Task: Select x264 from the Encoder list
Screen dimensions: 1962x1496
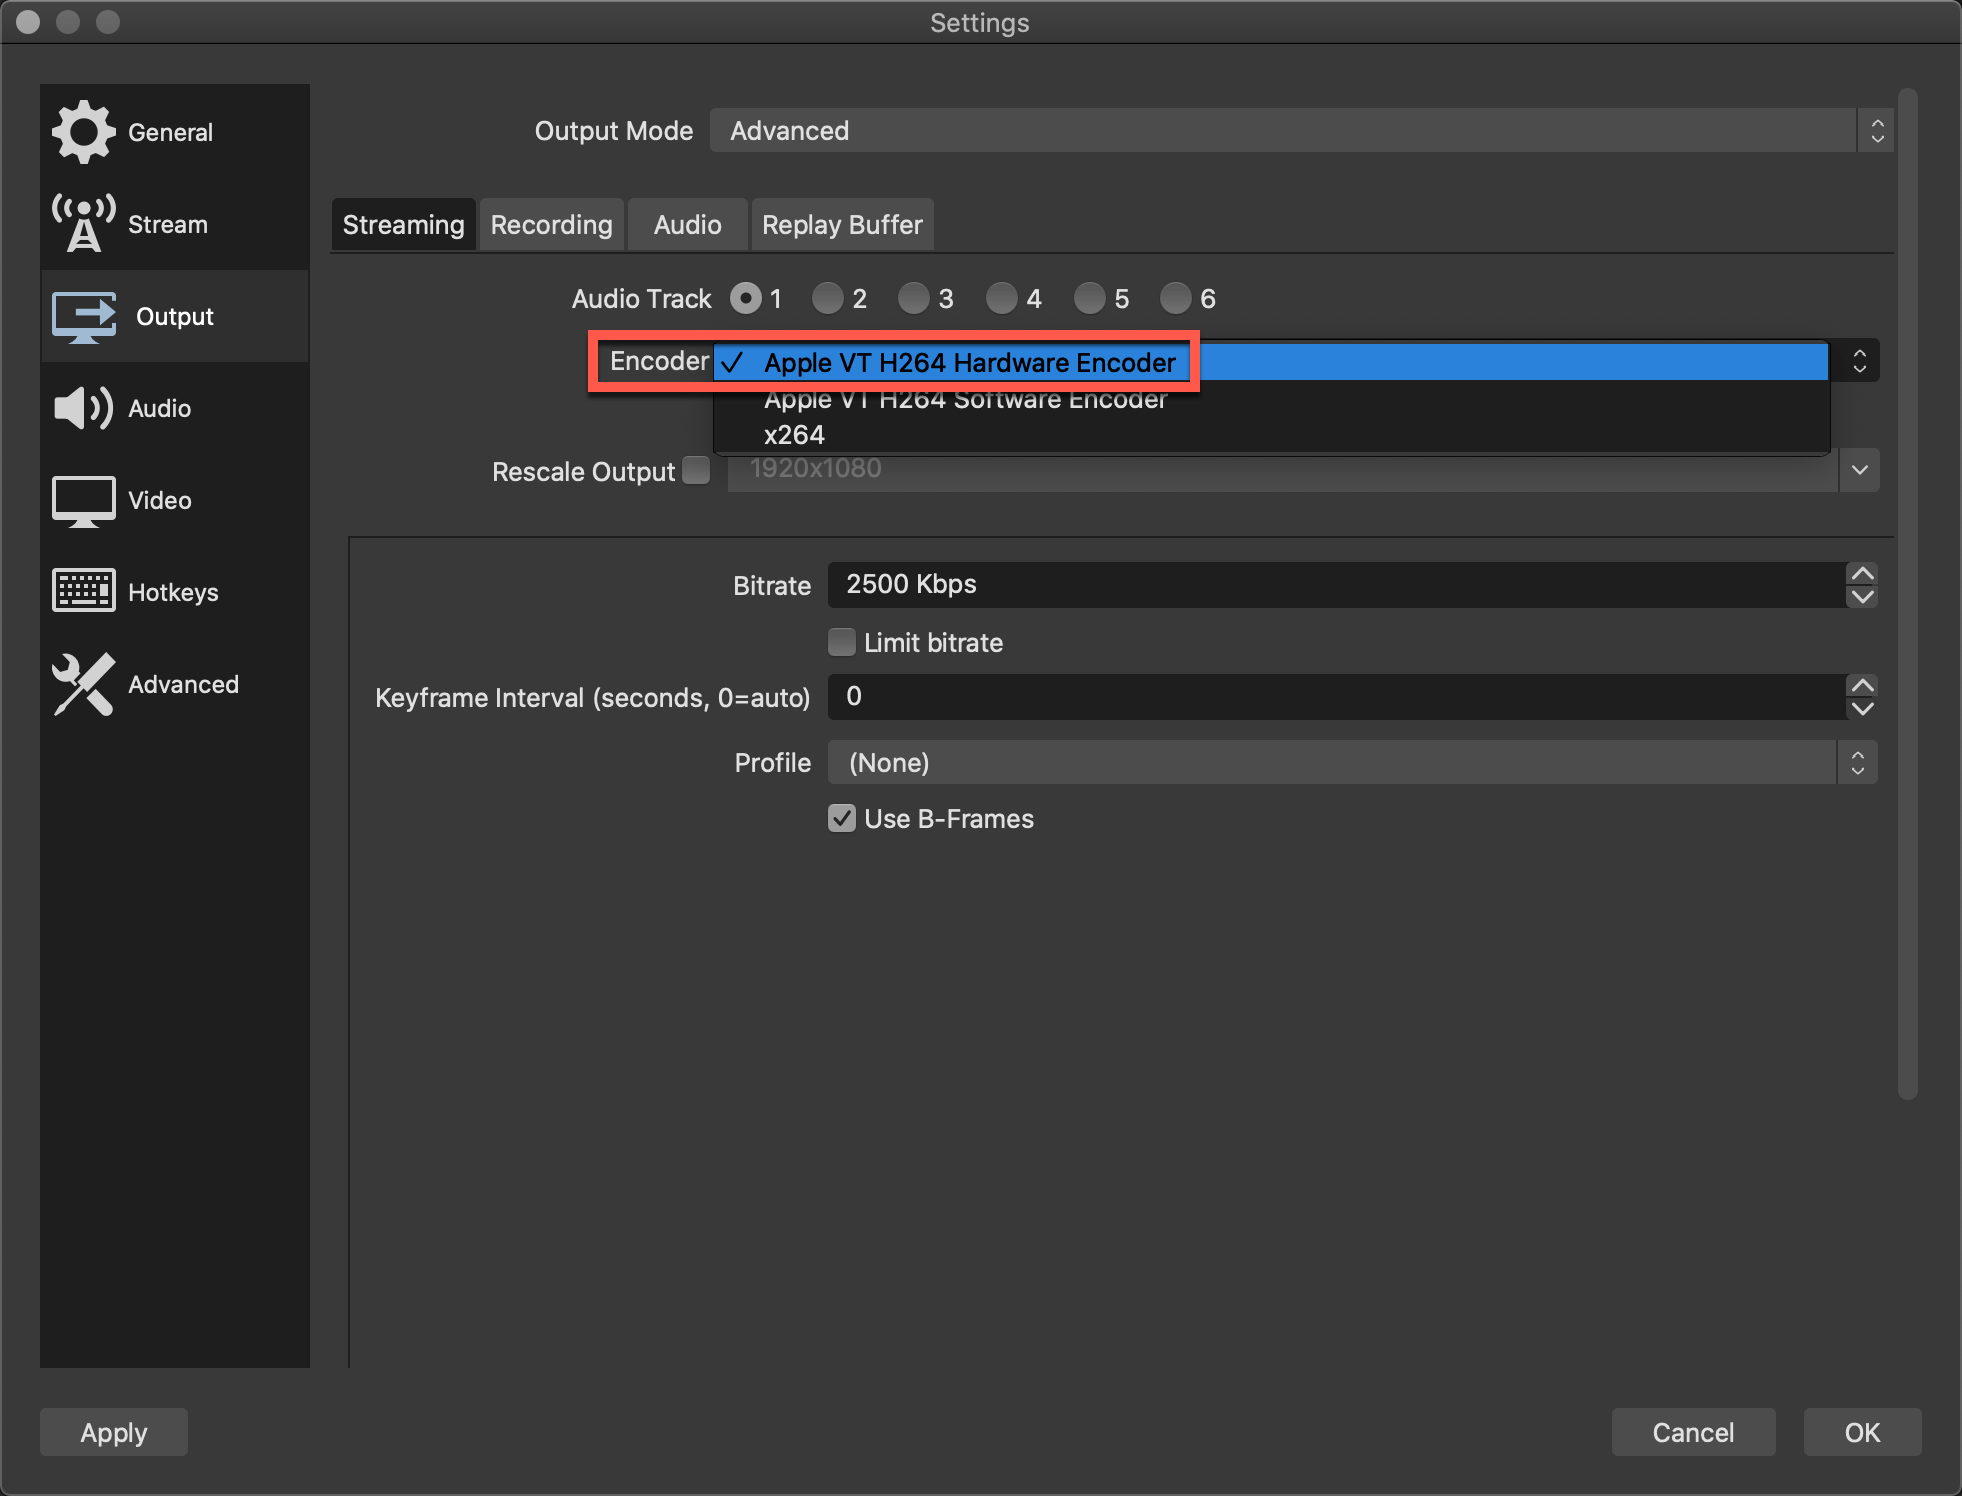Action: click(793, 433)
